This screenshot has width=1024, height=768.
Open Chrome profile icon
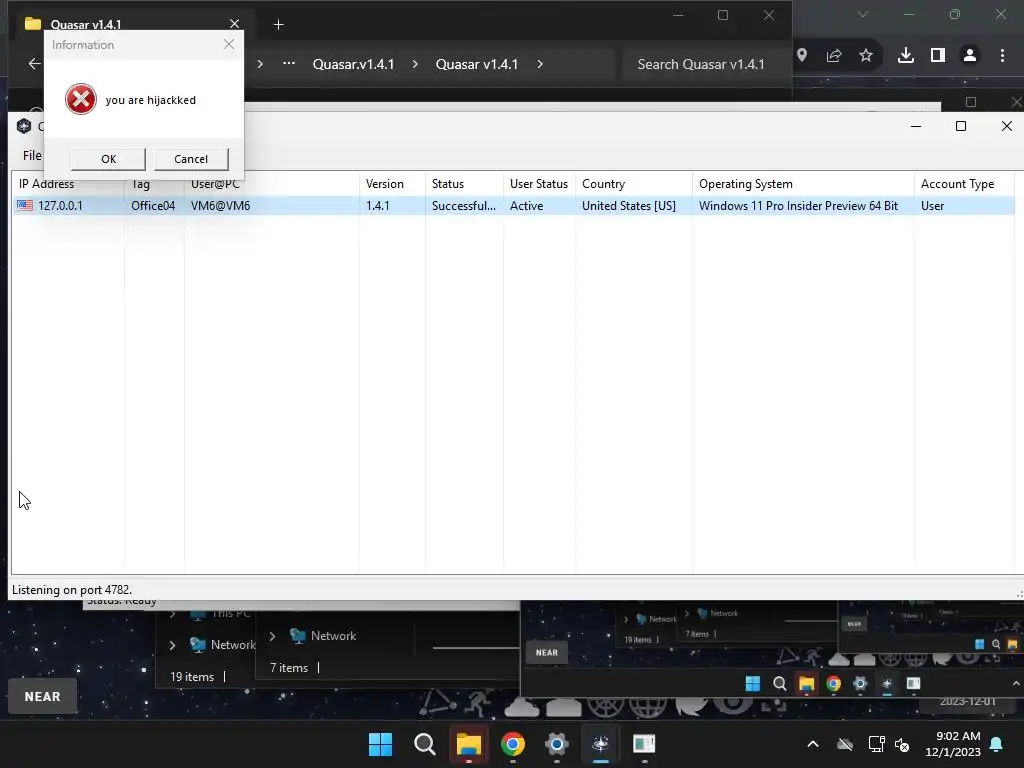point(970,56)
